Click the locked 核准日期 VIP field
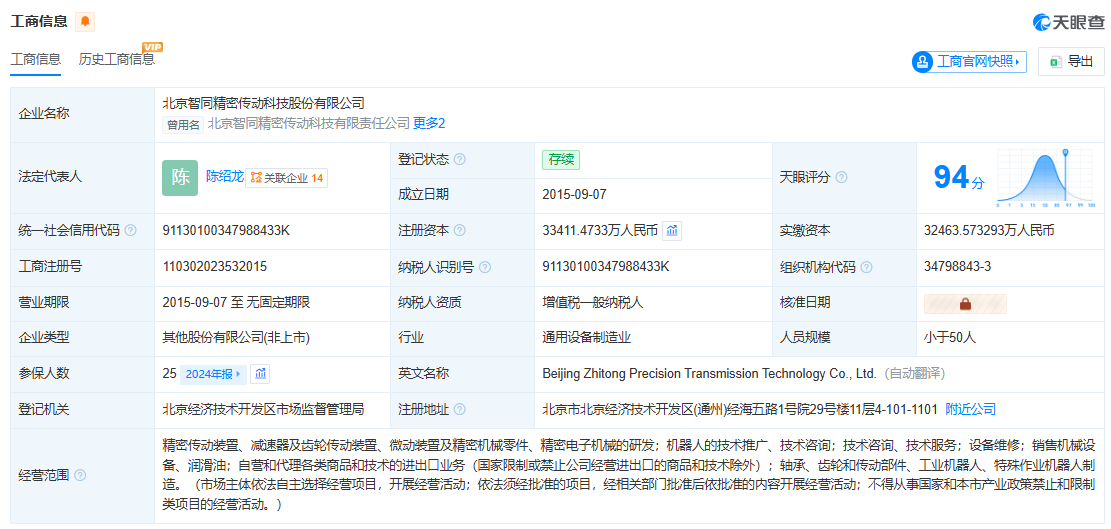The height and width of the screenshot is (529, 1111). pyautogui.click(x=965, y=304)
